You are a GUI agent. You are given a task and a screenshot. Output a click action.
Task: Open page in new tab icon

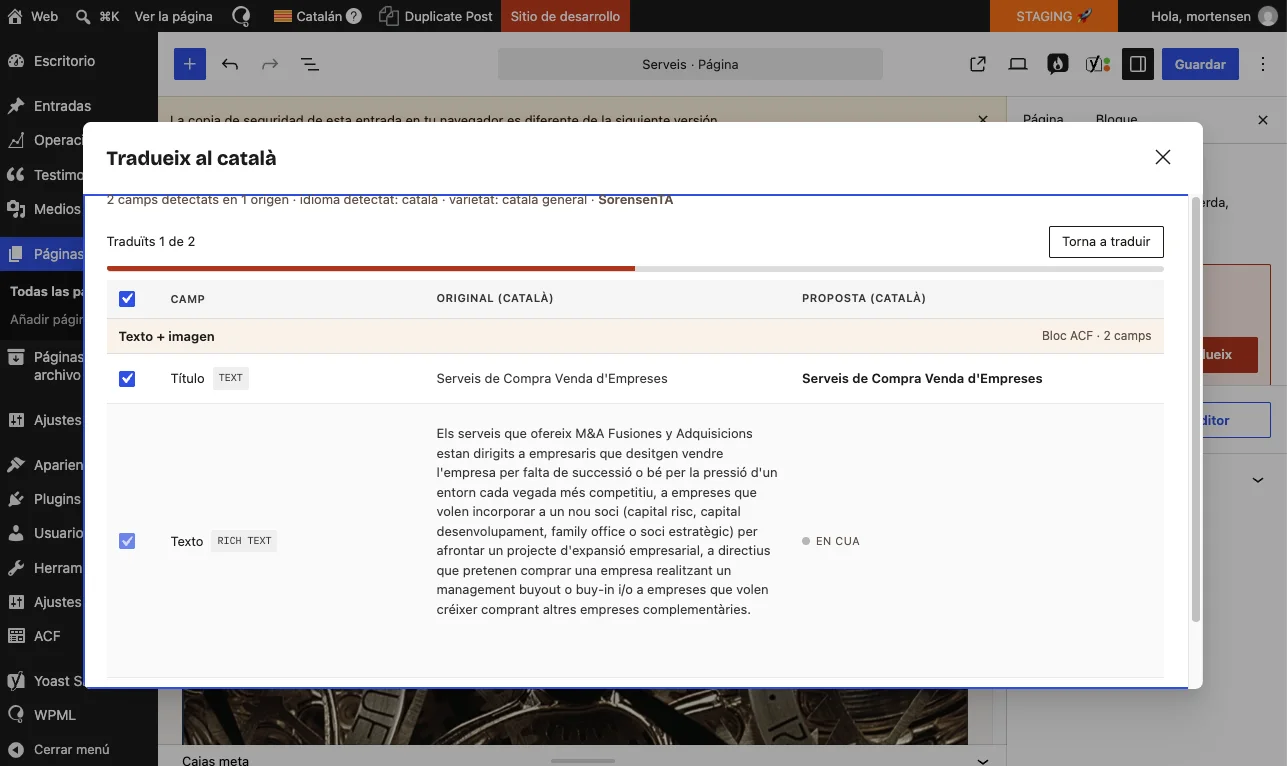pyautogui.click(x=978, y=64)
